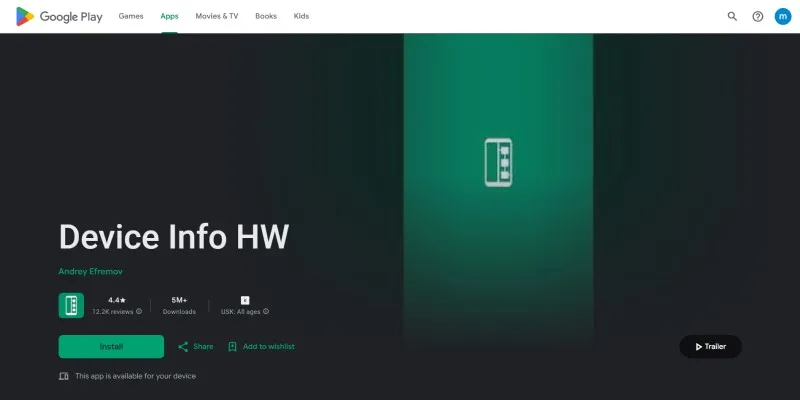Open the Movies & TV tab
Image resolution: width=800 pixels, height=400 pixels.
[x=217, y=16]
